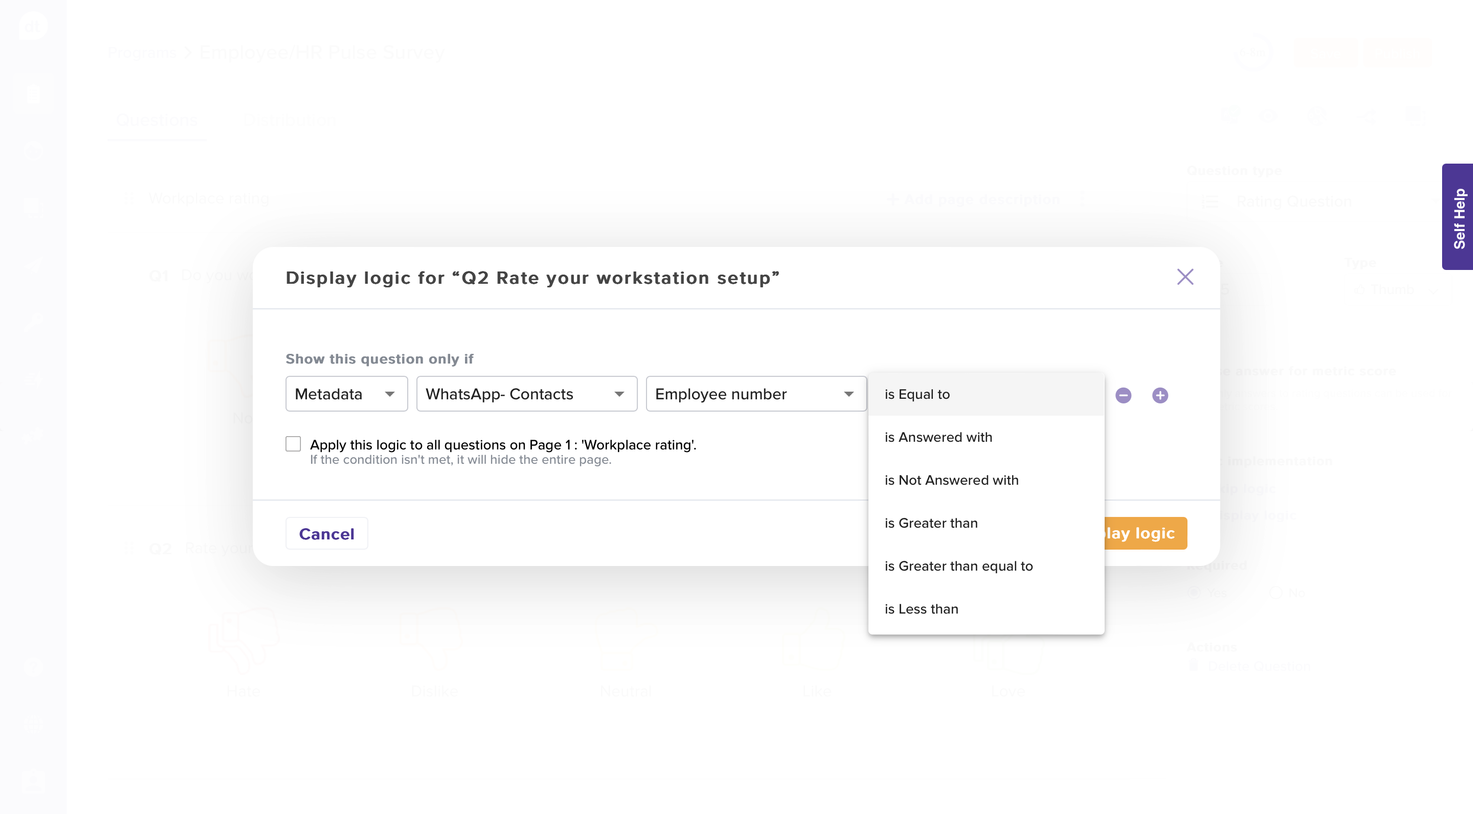
Task: Switch to the Questions tab
Action: tap(157, 121)
